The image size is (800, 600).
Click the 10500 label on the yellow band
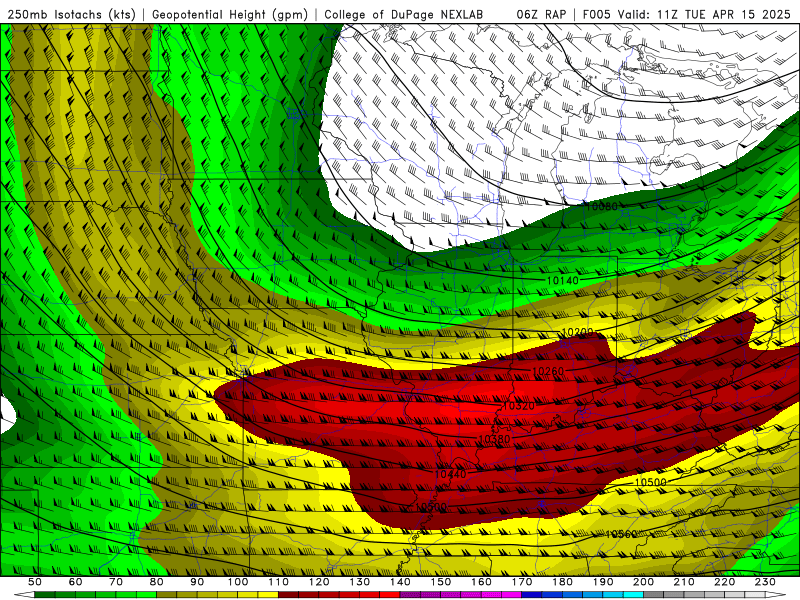point(651,482)
